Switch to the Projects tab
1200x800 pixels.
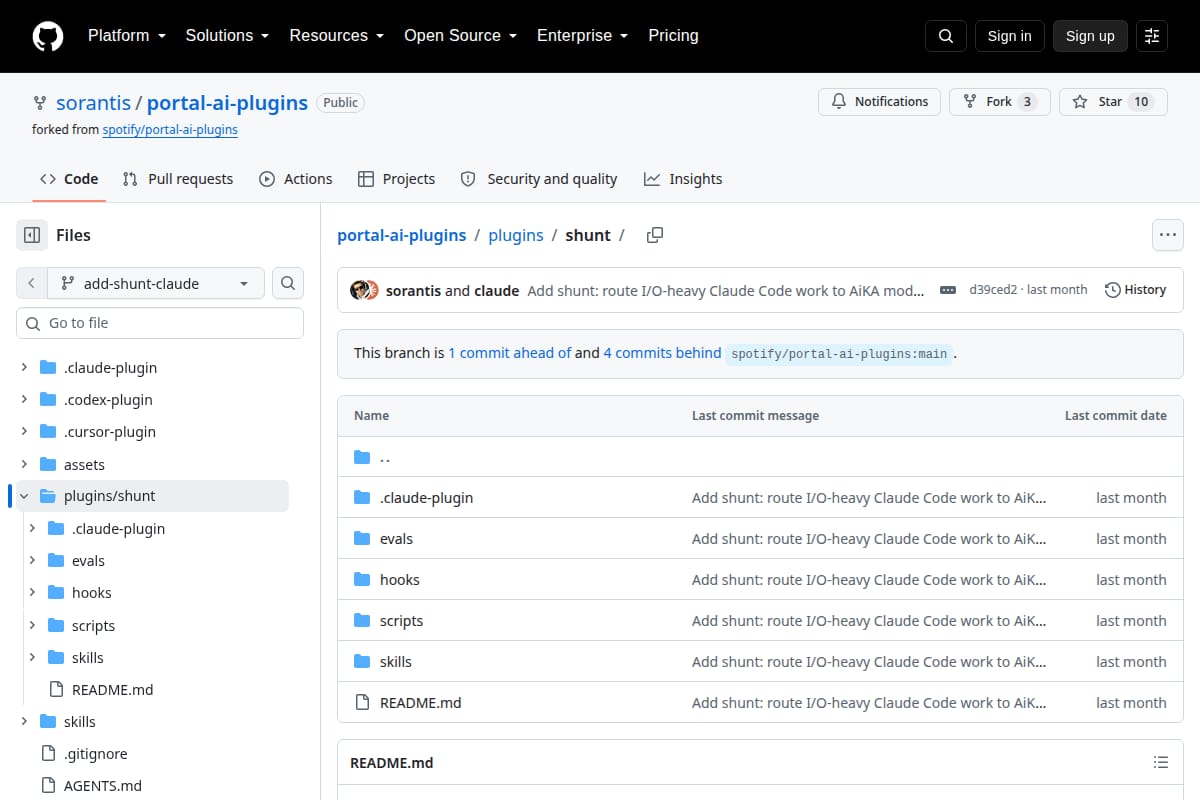pos(396,179)
